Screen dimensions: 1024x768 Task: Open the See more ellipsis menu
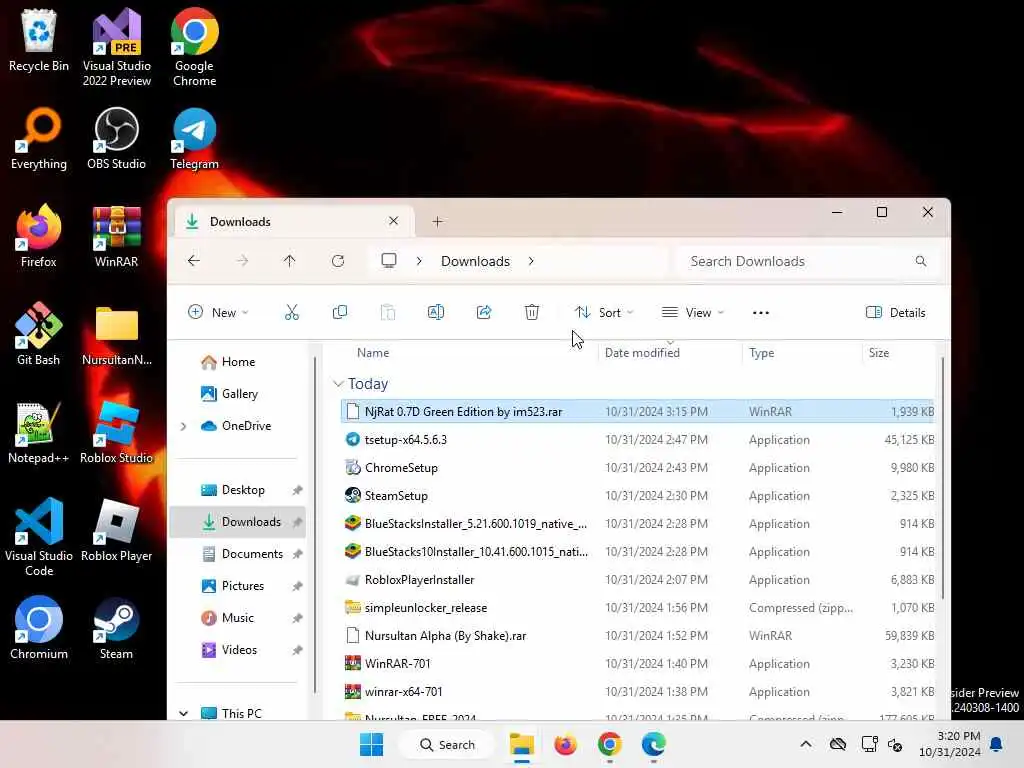(761, 313)
